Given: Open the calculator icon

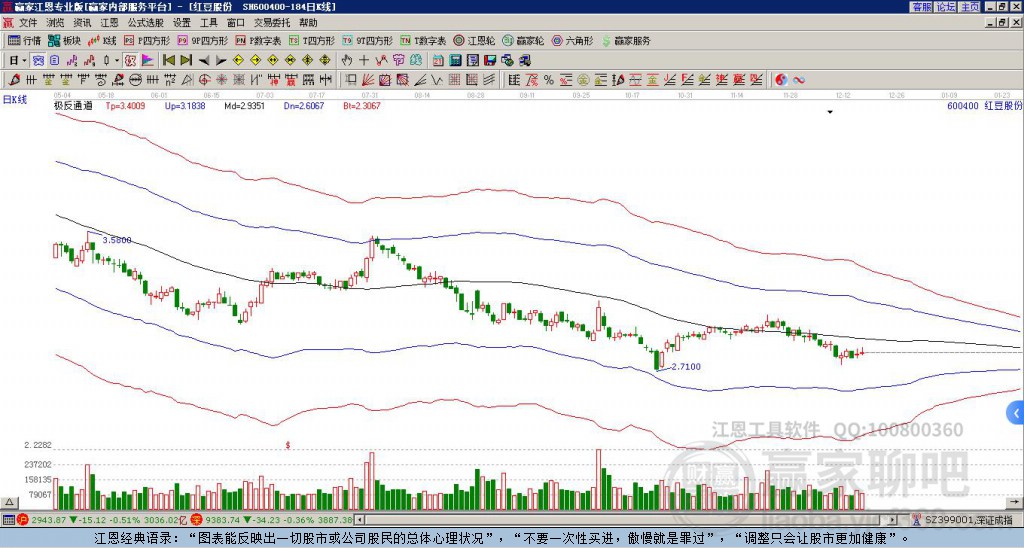Looking at the screenshot, I should (x=455, y=61).
